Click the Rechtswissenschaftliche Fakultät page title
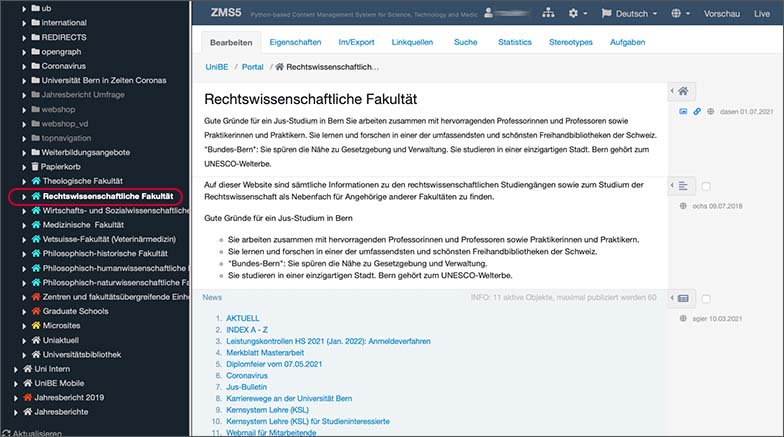 point(310,99)
